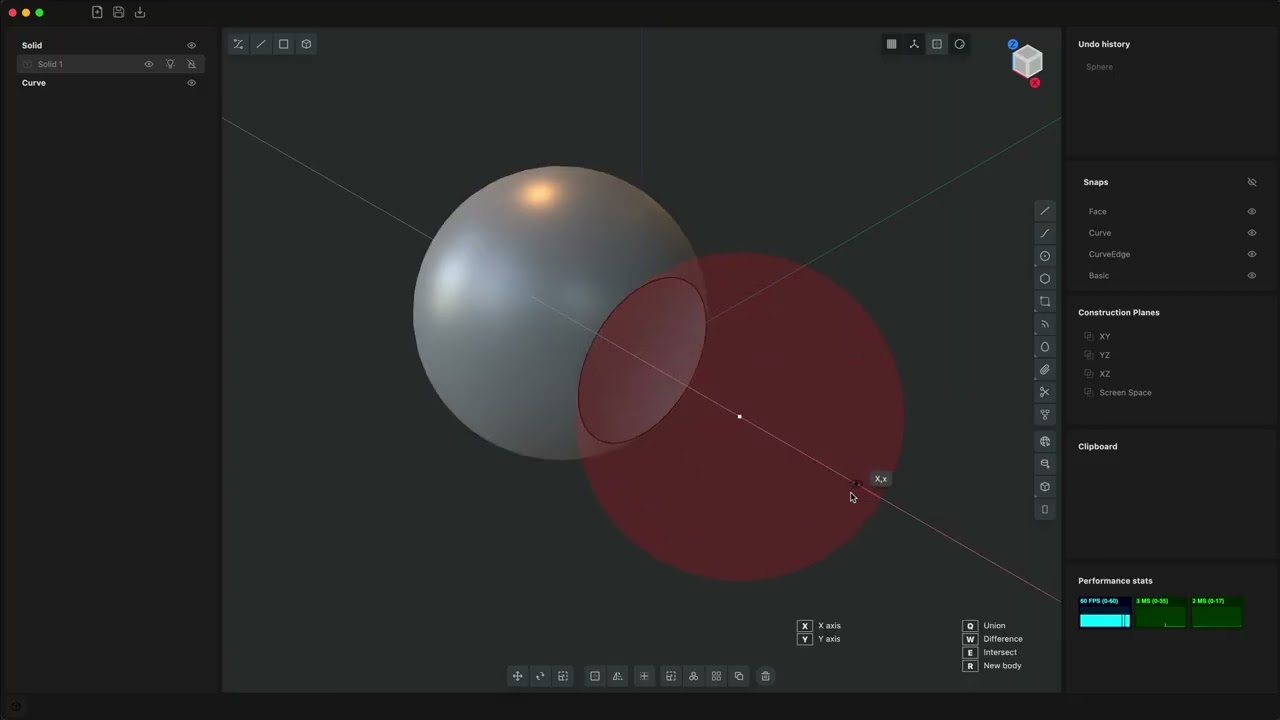This screenshot has height=720, width=1280.
Task: Toggle viewport grid display icon
Action: [x=892, y=44]
